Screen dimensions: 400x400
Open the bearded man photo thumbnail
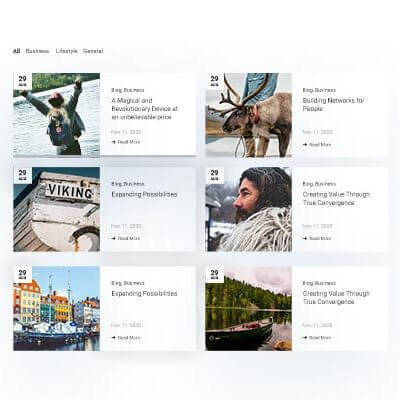point(249,209)
